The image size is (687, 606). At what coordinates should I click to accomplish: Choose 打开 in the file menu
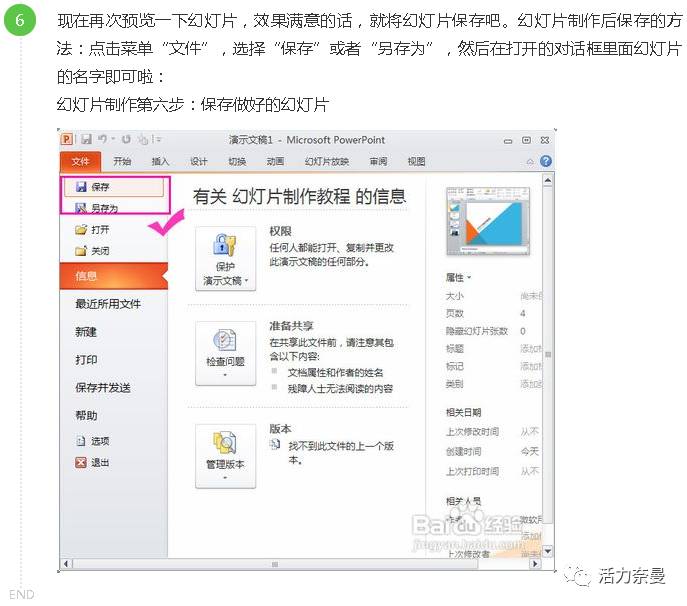coord(92,230)
